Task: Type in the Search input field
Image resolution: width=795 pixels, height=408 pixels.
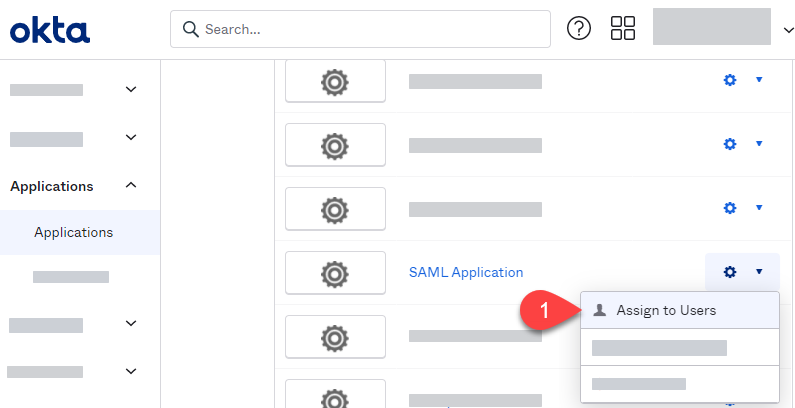Action: [370, 29]
